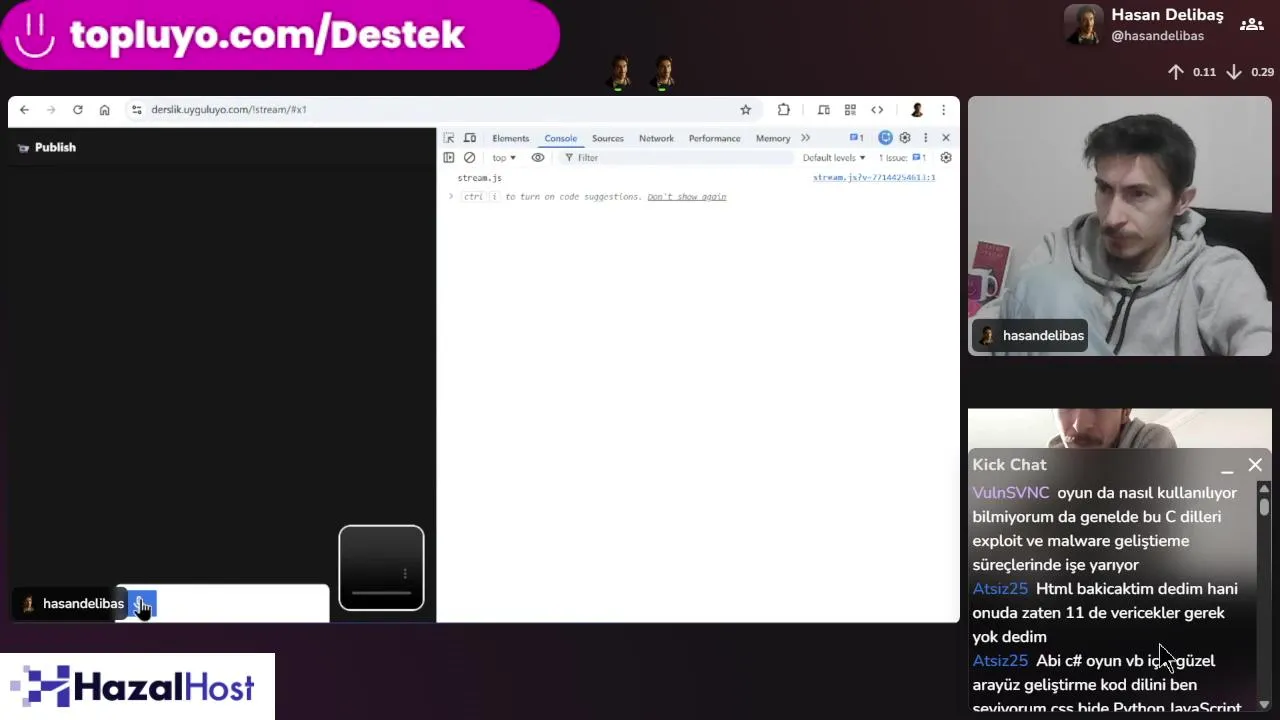The width and height of the screenshot is (1280, 720).
Task: Toggle the console sidebar
Action: coord(449,158)
